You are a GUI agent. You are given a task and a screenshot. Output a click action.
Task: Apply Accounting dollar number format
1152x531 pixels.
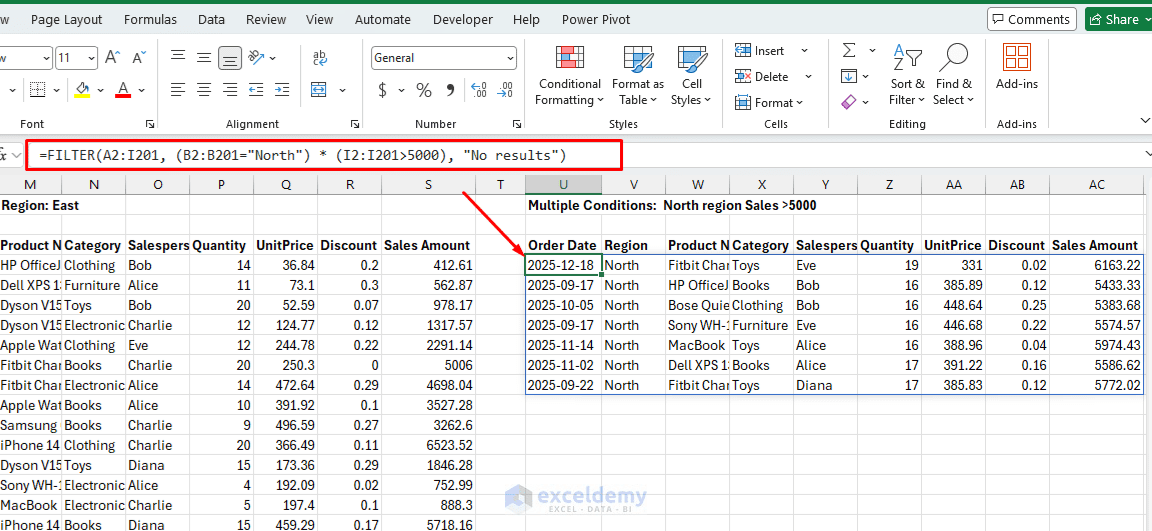point(383,90)
